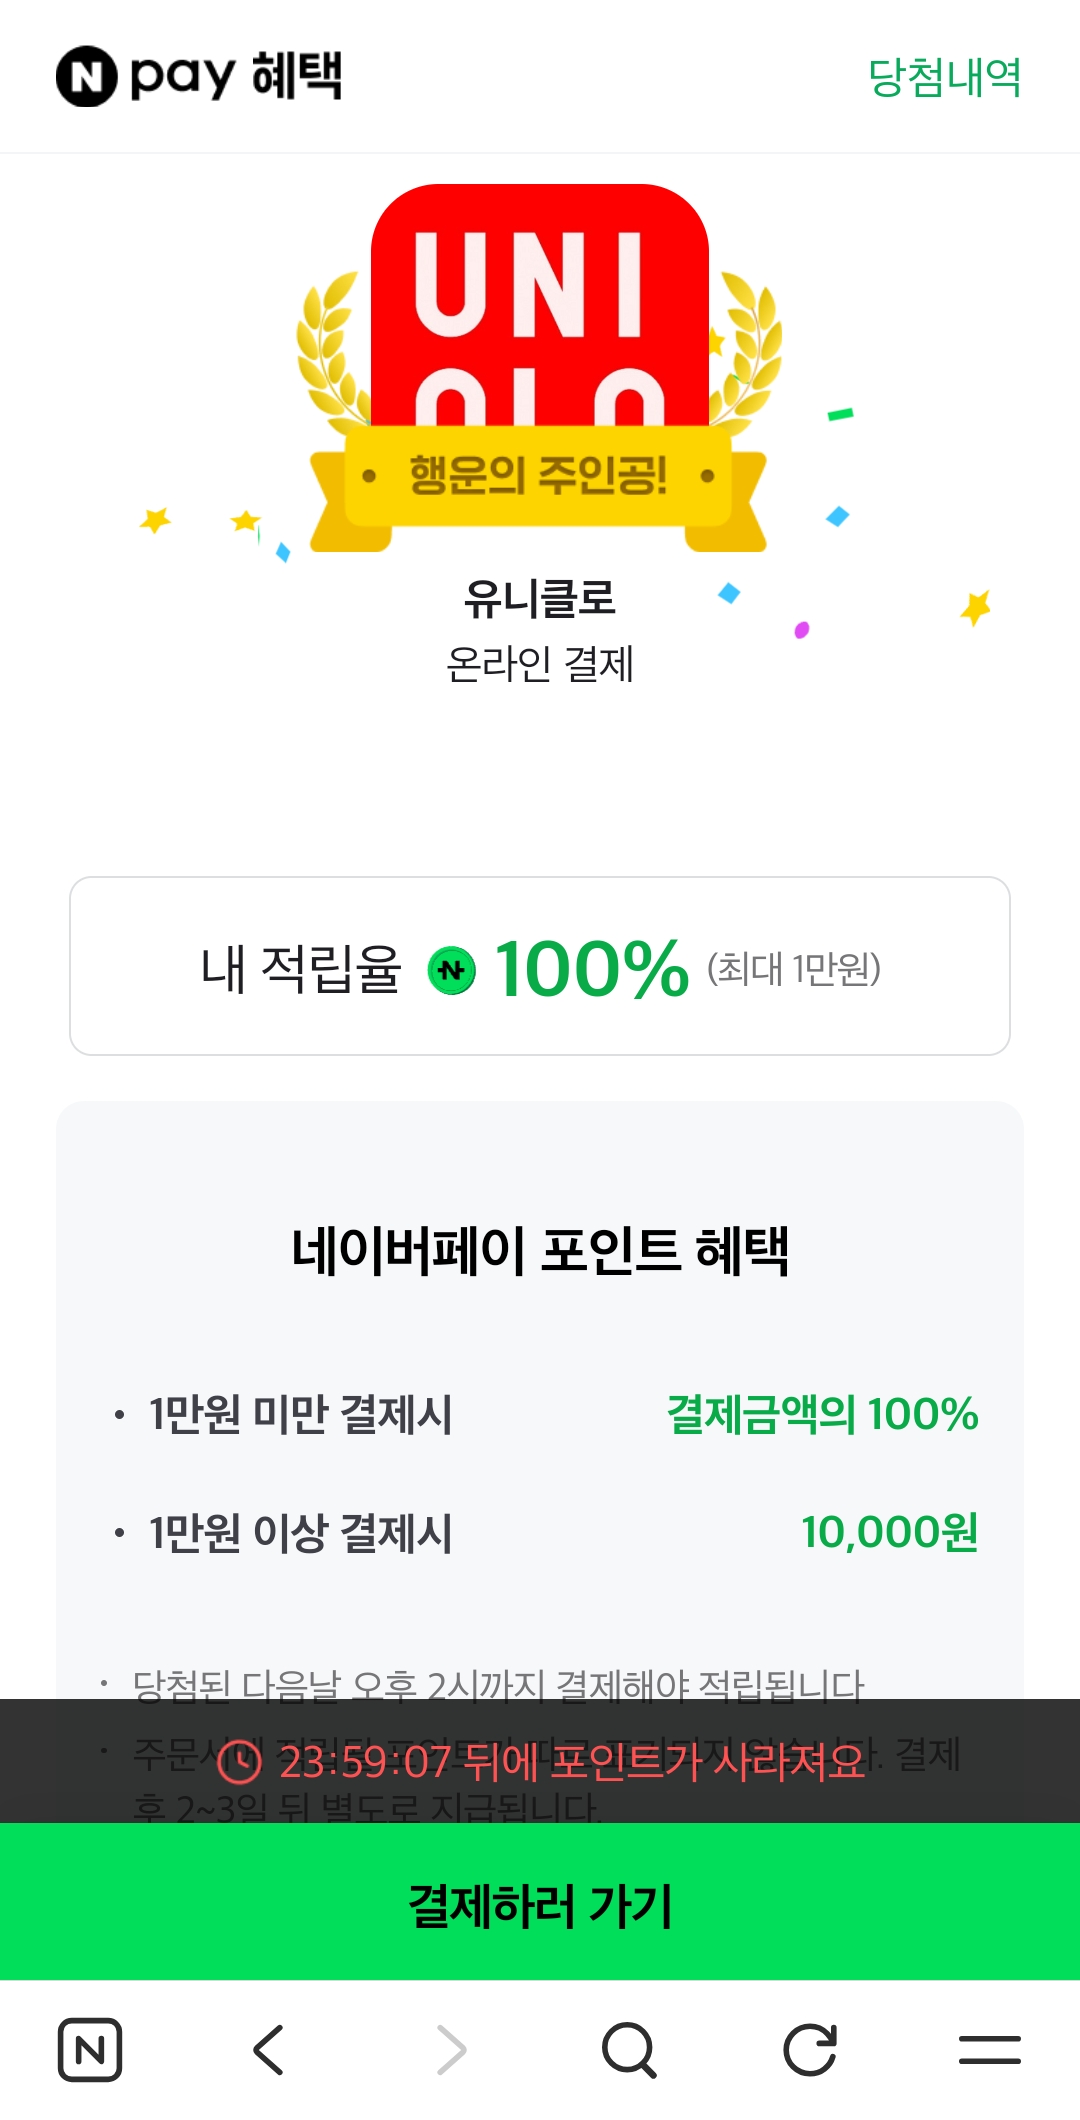Tap the forward arrow icon
Image resolution: width=1080 pixels, height=2120 pixels.
(x=451, y=2050)
